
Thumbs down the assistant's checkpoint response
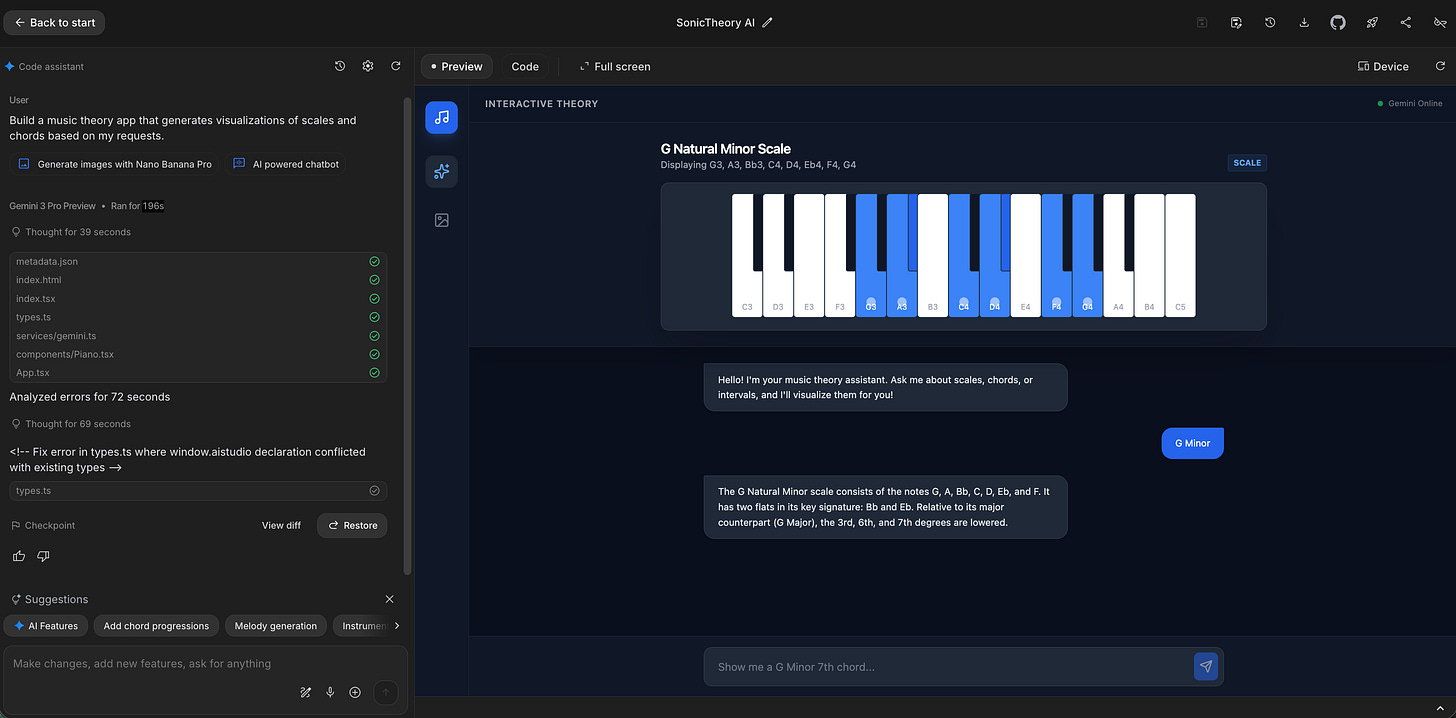click(43, 556)
